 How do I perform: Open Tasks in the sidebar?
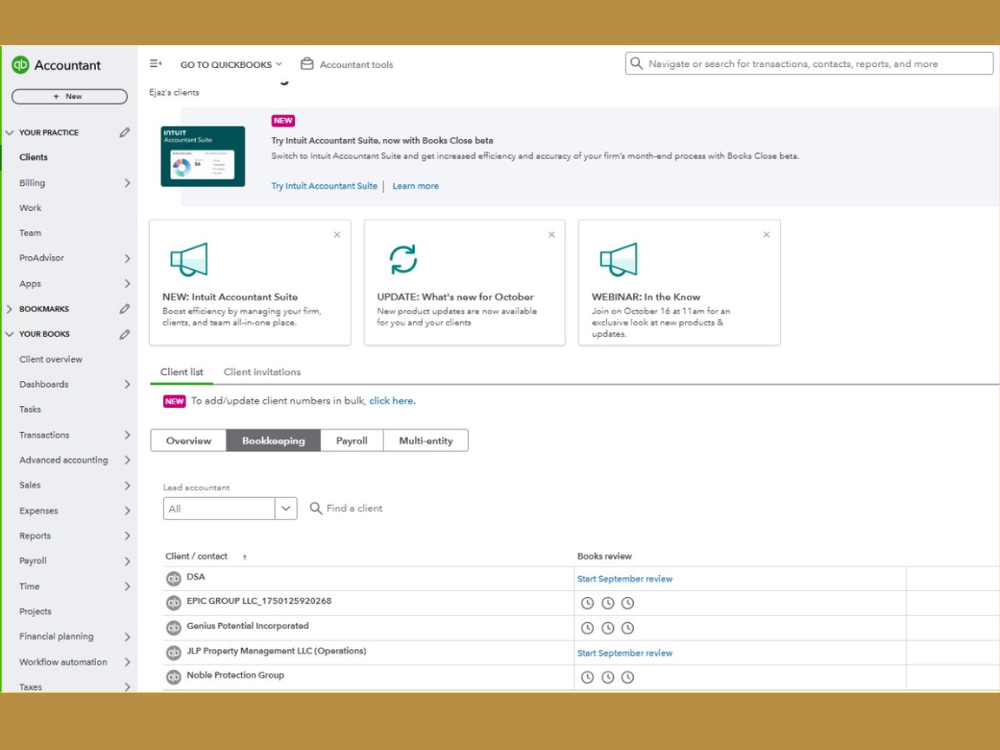(x=30, y=409)
